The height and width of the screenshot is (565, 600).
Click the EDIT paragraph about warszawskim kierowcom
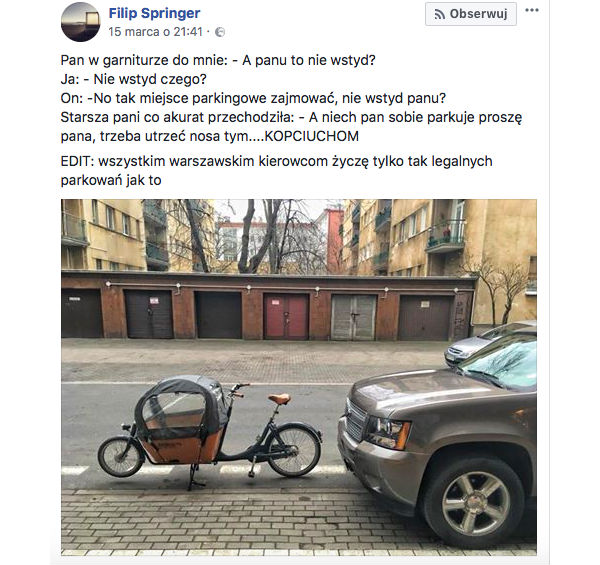pyautogui.click(x=276, y=170)
